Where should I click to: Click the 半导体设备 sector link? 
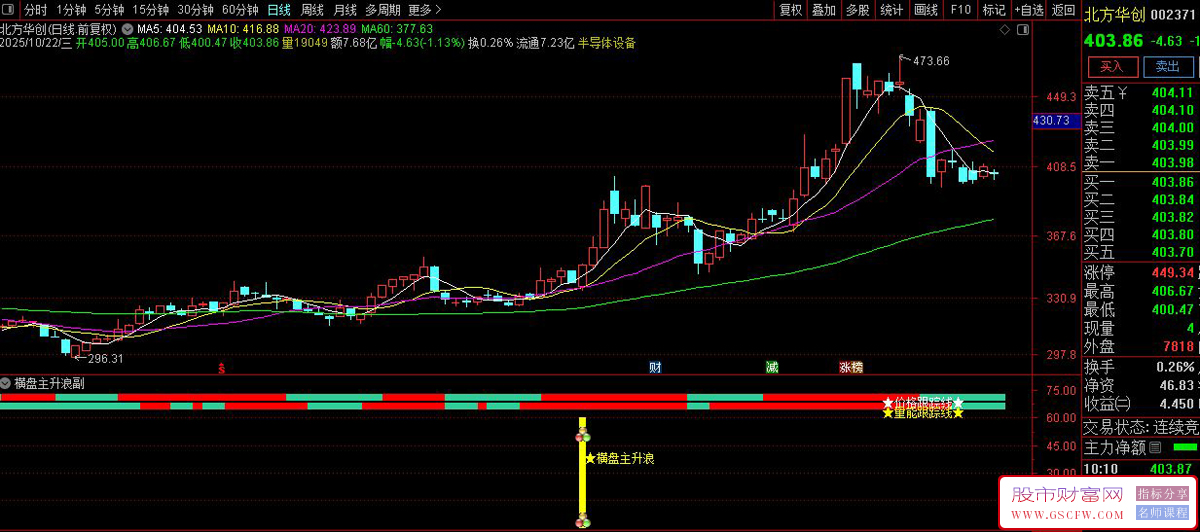click(607, 43)
